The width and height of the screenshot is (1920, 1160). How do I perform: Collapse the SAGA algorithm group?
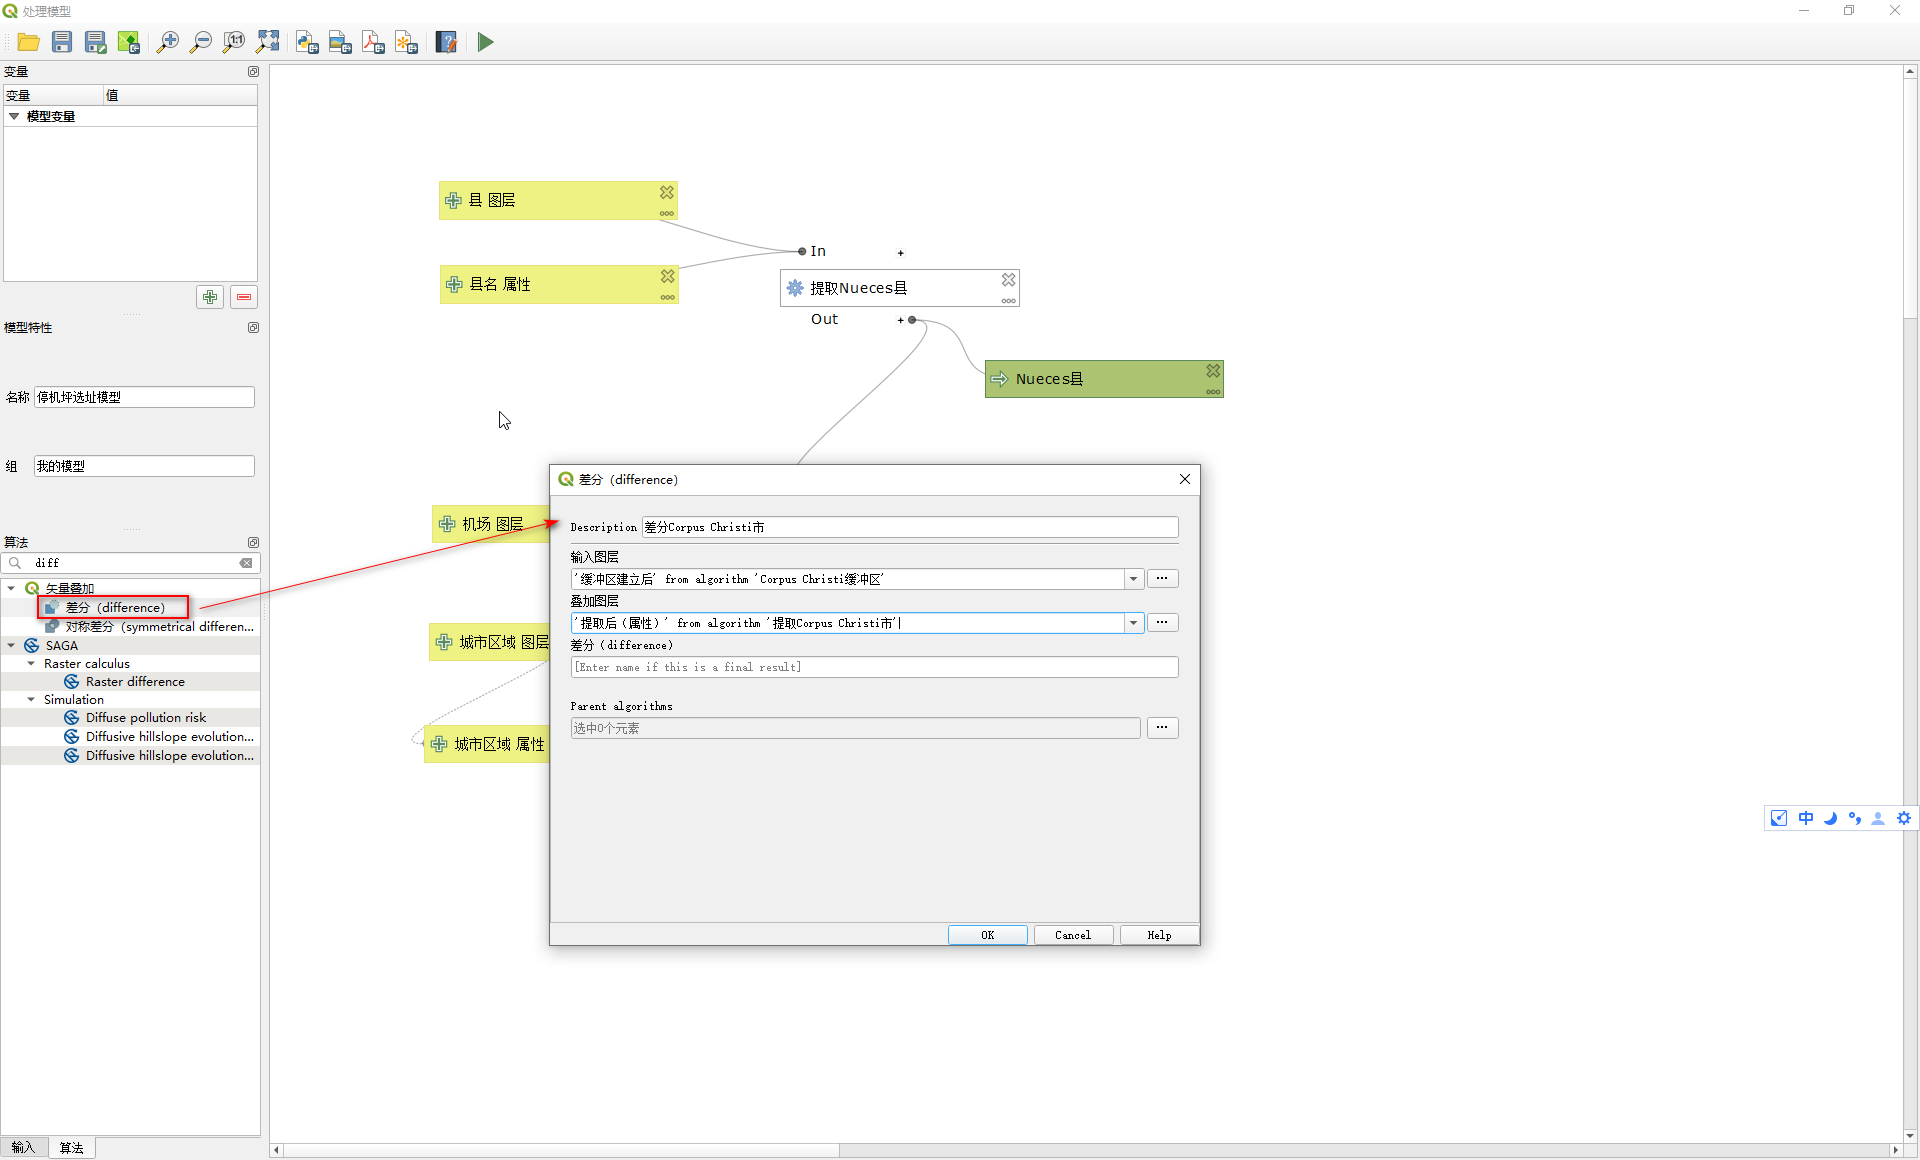click(12, 645)
